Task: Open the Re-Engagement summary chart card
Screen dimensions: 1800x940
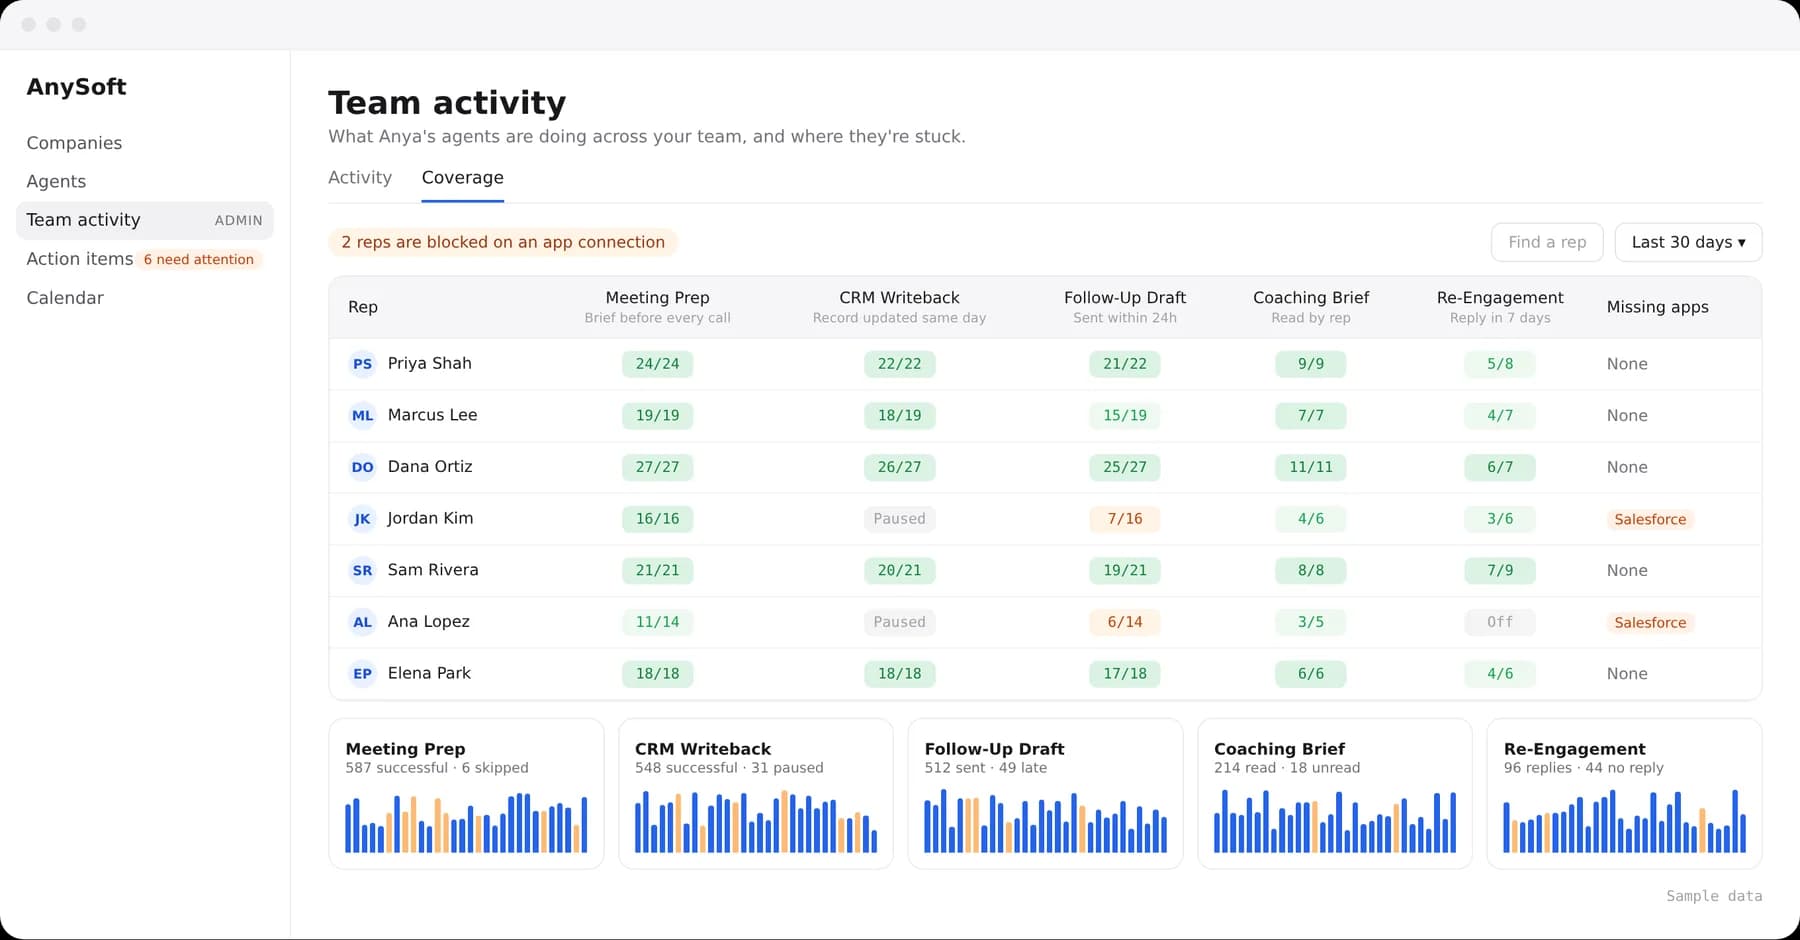Action: tap(1624, 794)
